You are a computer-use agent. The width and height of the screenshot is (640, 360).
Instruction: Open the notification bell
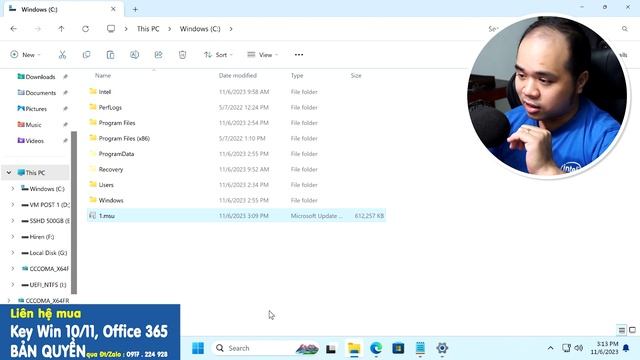626,348
